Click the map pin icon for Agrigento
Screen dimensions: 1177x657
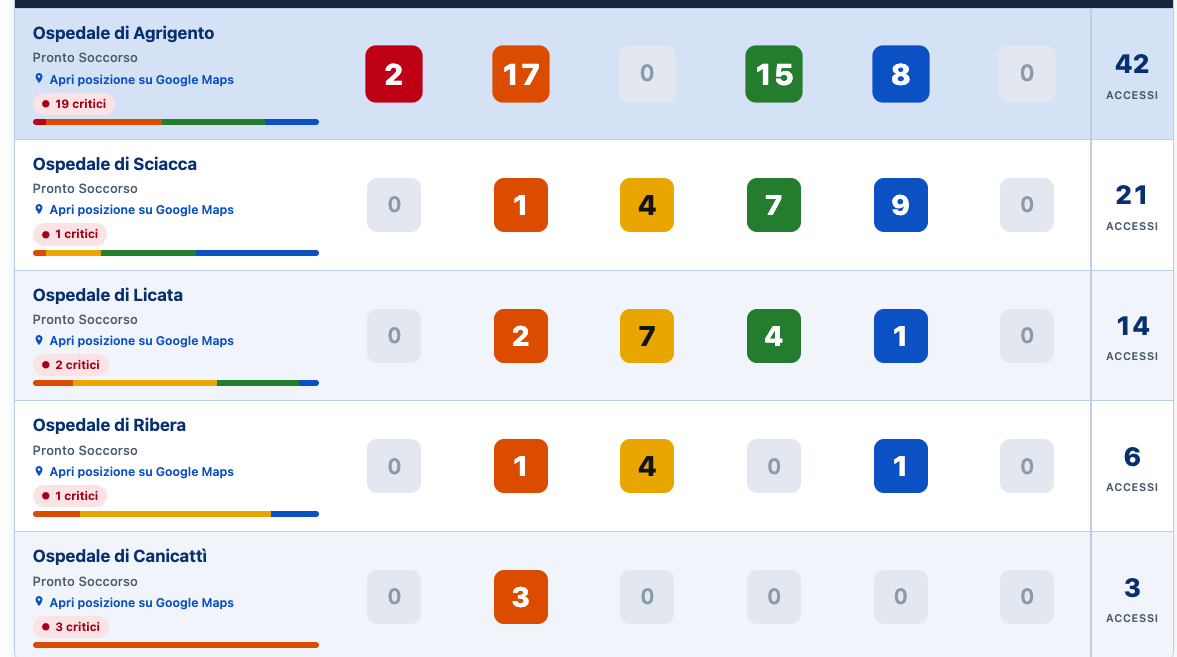(x=39, y=79)
